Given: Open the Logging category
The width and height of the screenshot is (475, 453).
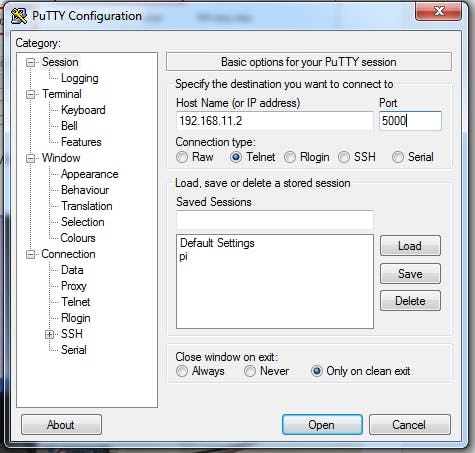Looking at the screenshot, I should tap(80, 78).
